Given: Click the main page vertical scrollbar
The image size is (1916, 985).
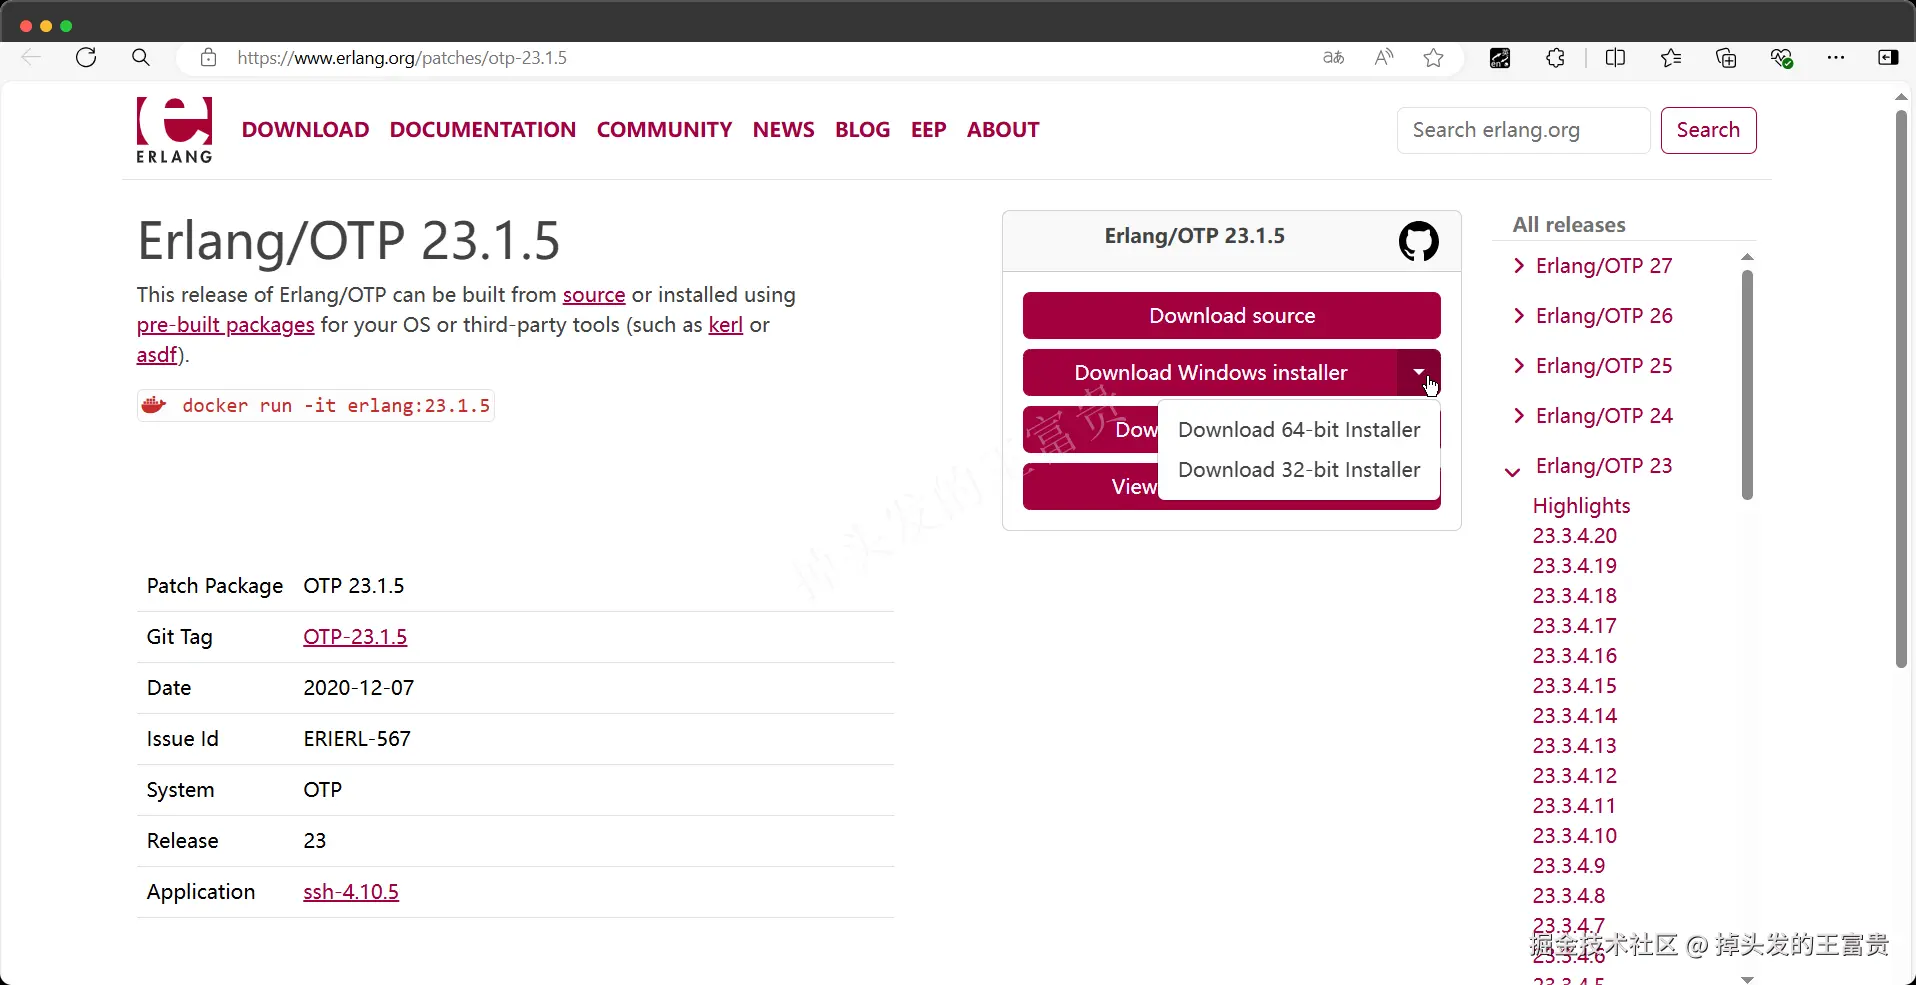Looking at the screenshot, I should [x=1901, y=388].
